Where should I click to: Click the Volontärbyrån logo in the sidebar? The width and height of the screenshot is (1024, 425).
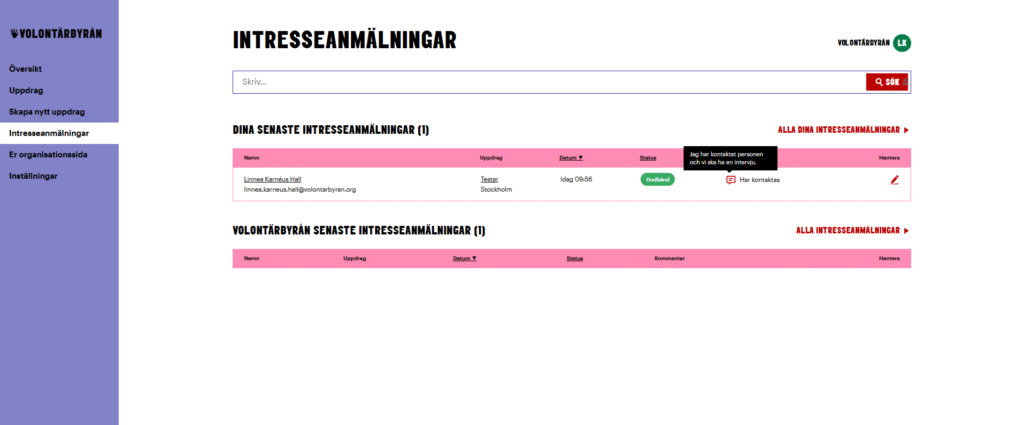coord(55,33)
